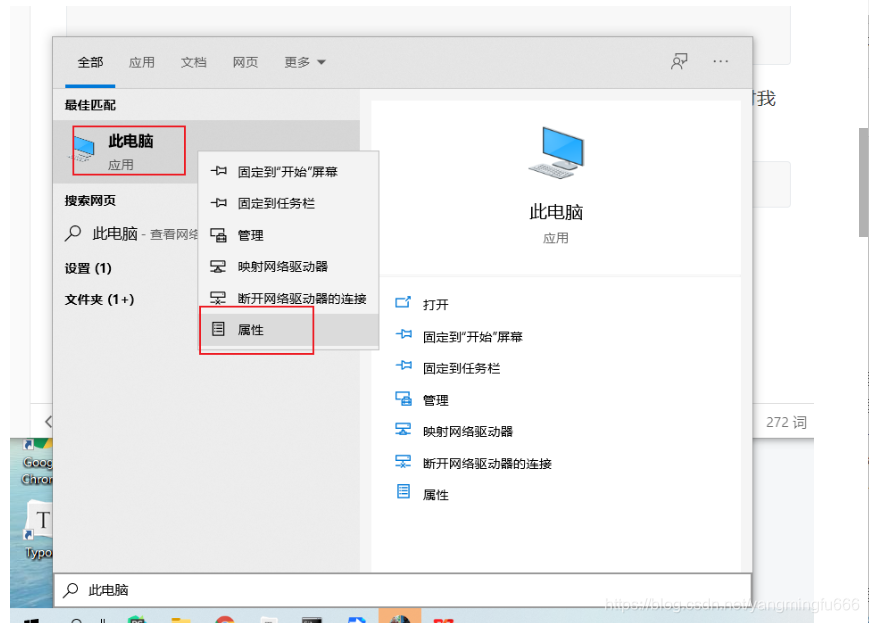Switch to the 文档 tab
The height and width of the screenshot is (623, 869).
pyautogui.click(x=193, y=61)
